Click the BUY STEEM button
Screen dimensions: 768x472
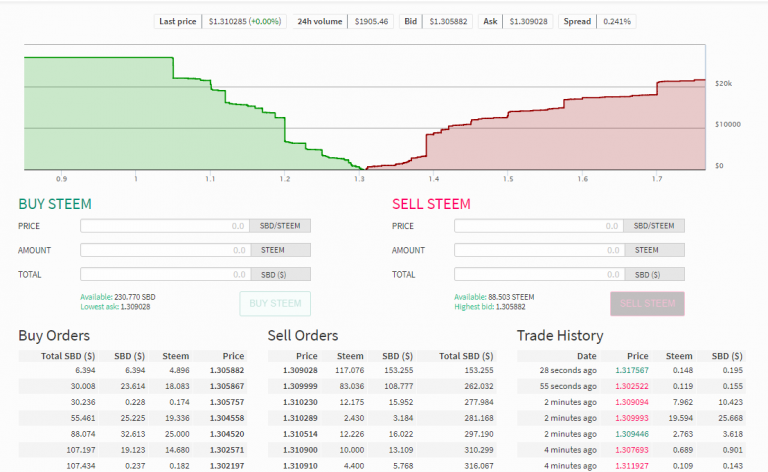click(x=275, y=304)
